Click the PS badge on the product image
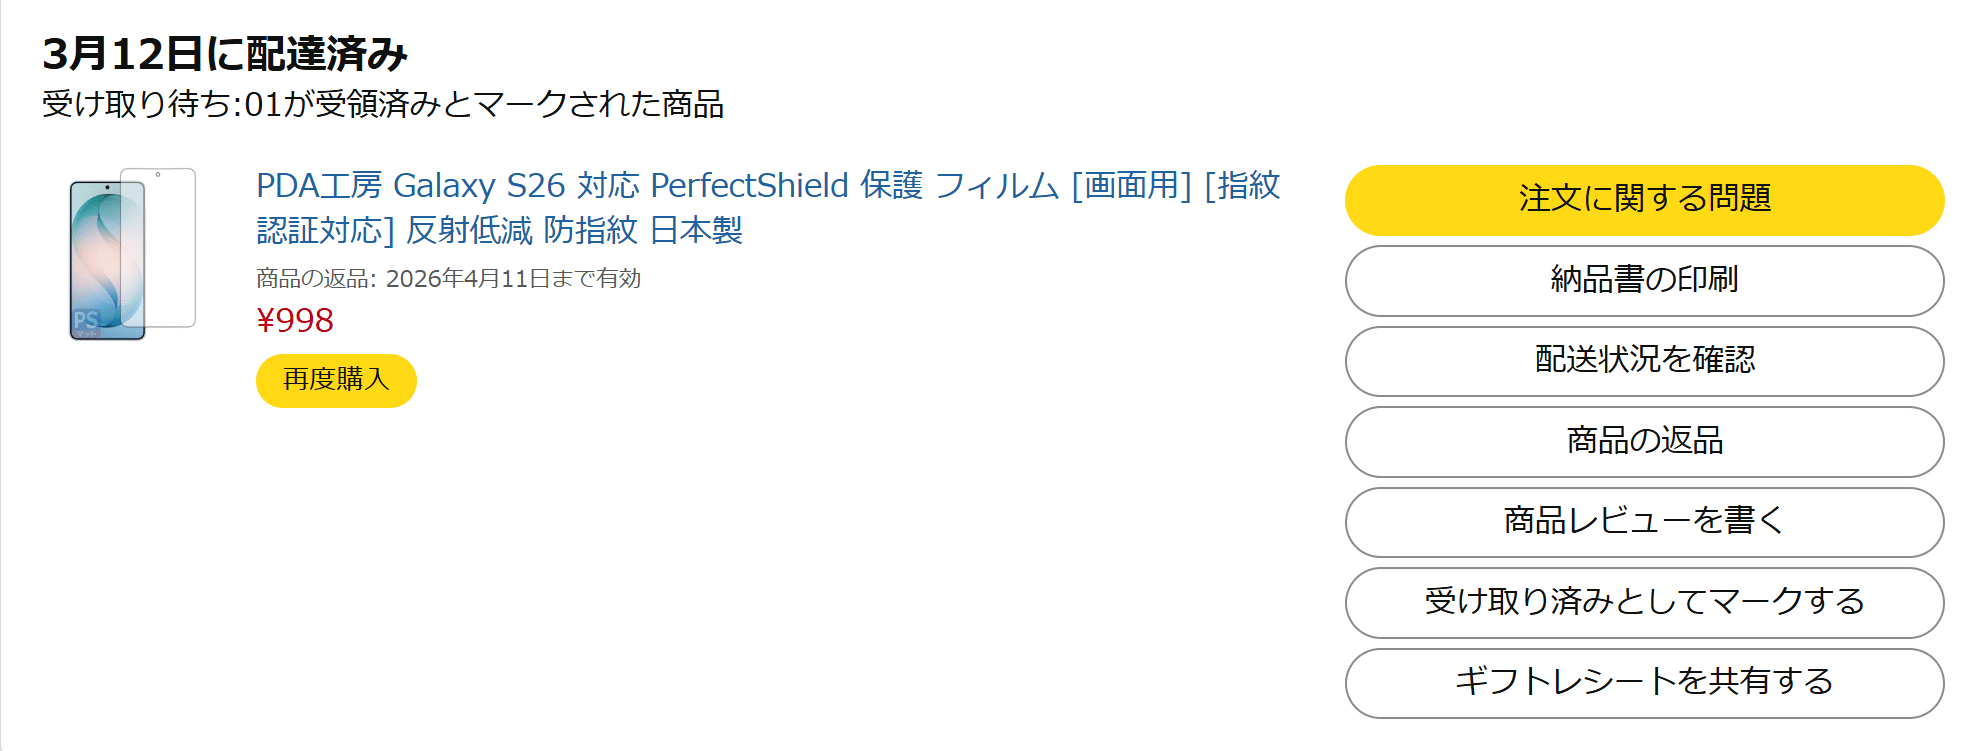1976x751 pixels. pos(86,321)
